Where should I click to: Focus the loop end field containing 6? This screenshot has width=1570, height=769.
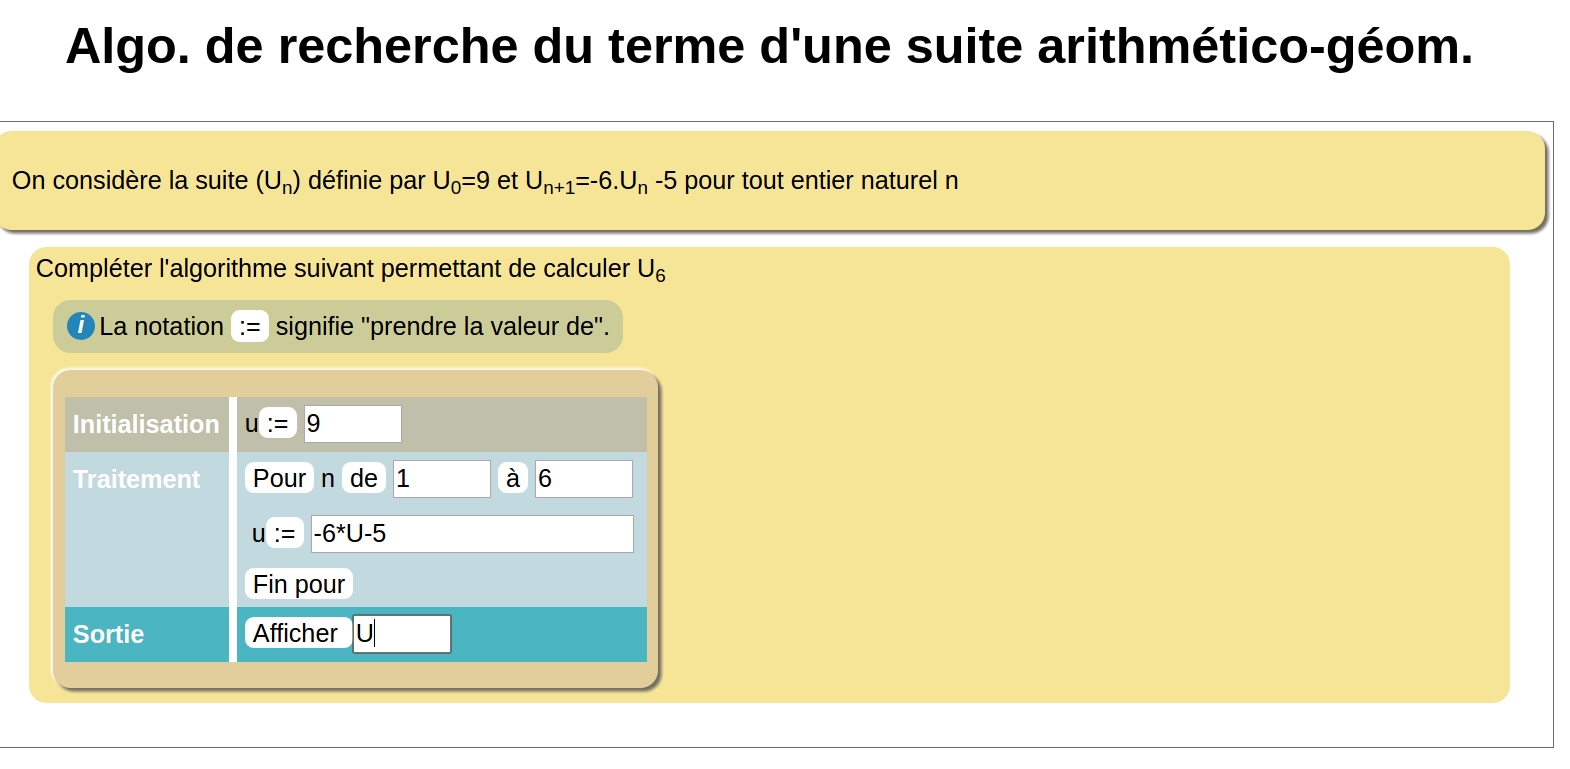pyautogui.click(x=583, y=479)
